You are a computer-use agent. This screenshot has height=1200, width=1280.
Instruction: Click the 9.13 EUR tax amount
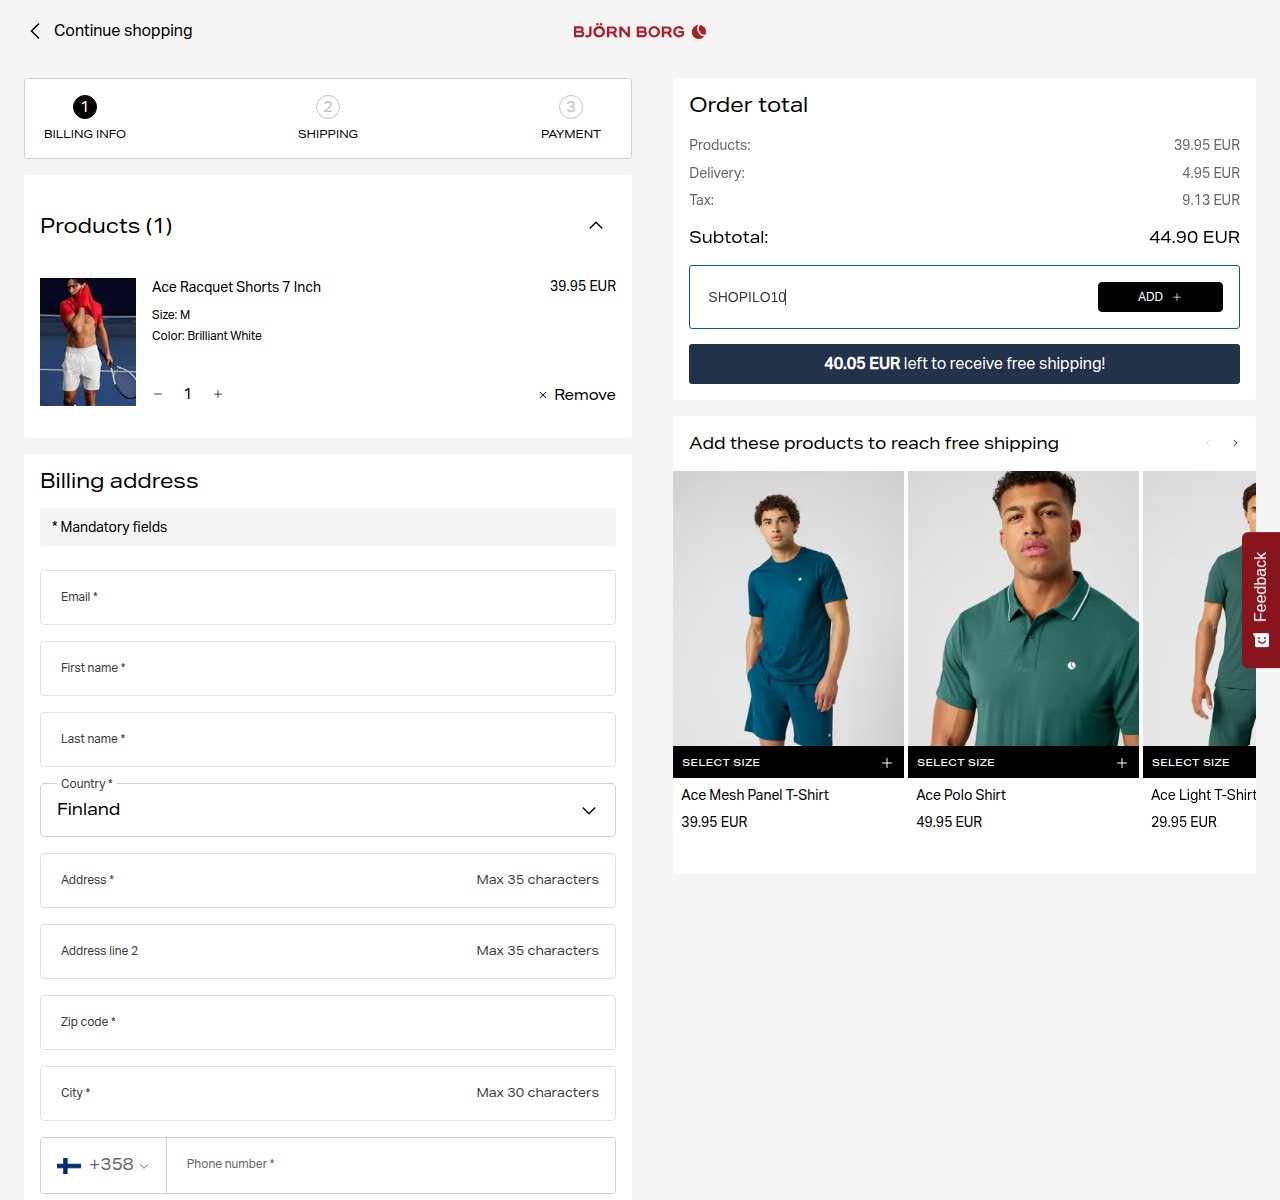pos(1211,200)
